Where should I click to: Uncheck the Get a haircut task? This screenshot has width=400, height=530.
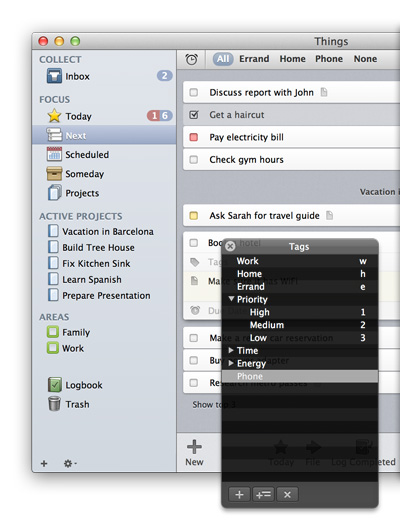(194, 115)
